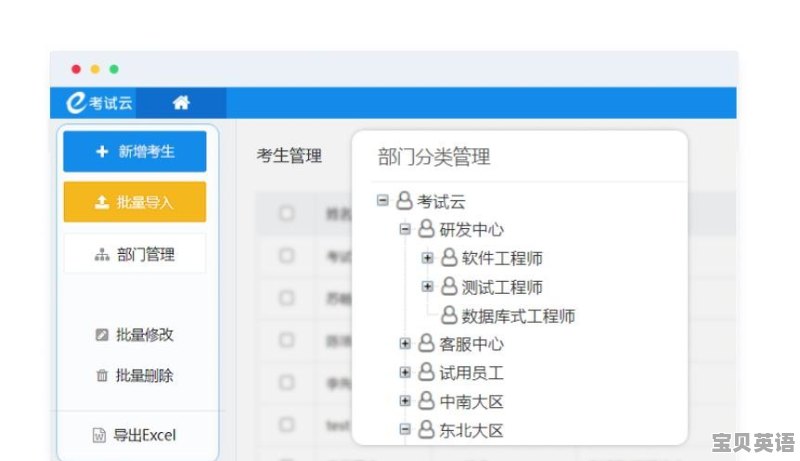Select the 客服中心 department label
The image size is (800, 461).
[471, 344]
